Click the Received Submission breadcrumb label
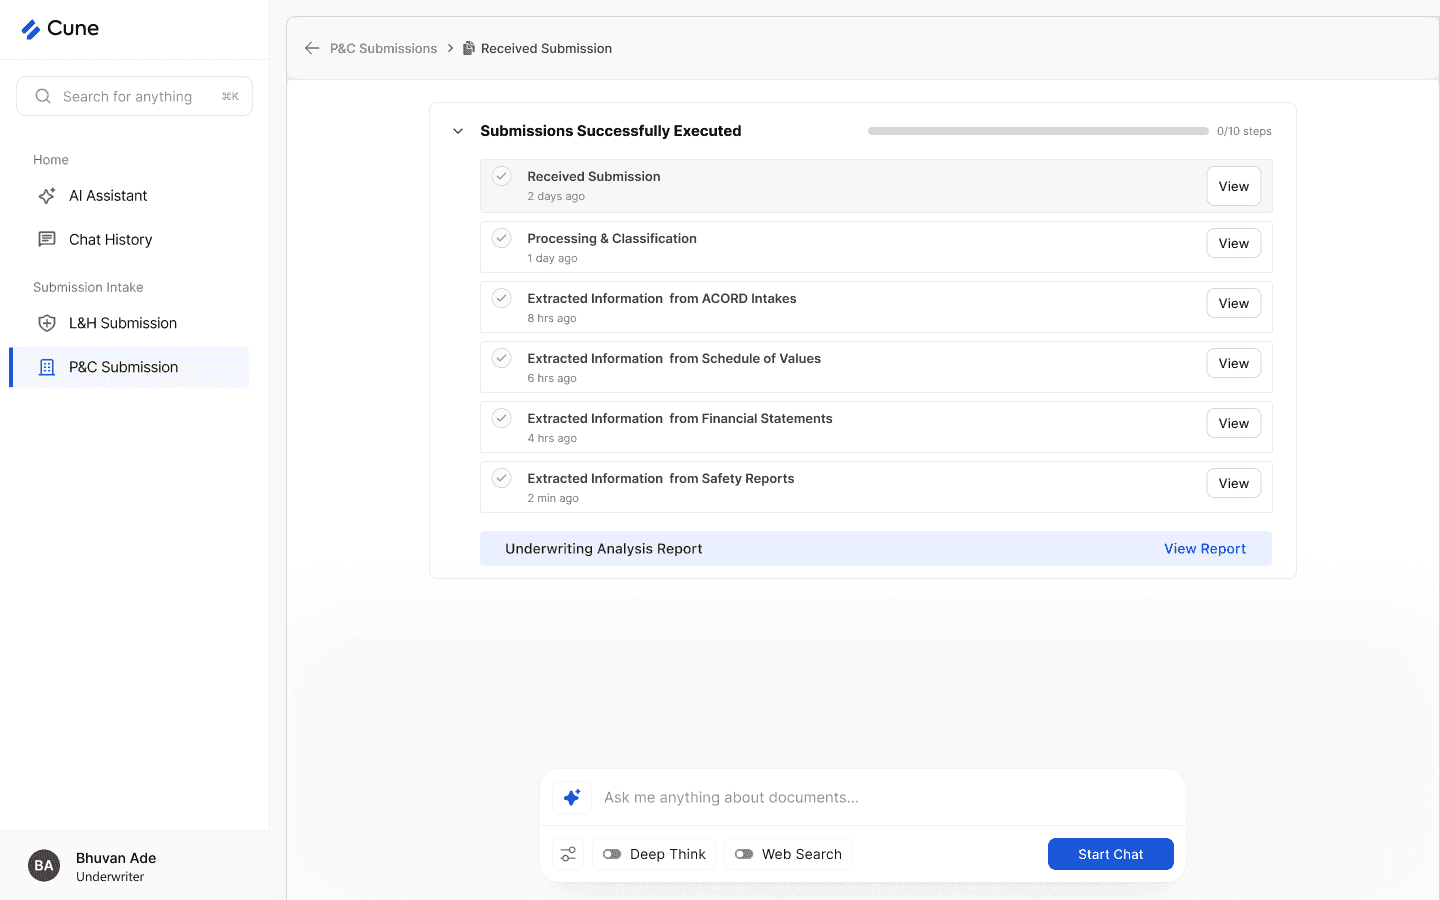Viewport: 1440px width, 900px height. pos(546,48)
